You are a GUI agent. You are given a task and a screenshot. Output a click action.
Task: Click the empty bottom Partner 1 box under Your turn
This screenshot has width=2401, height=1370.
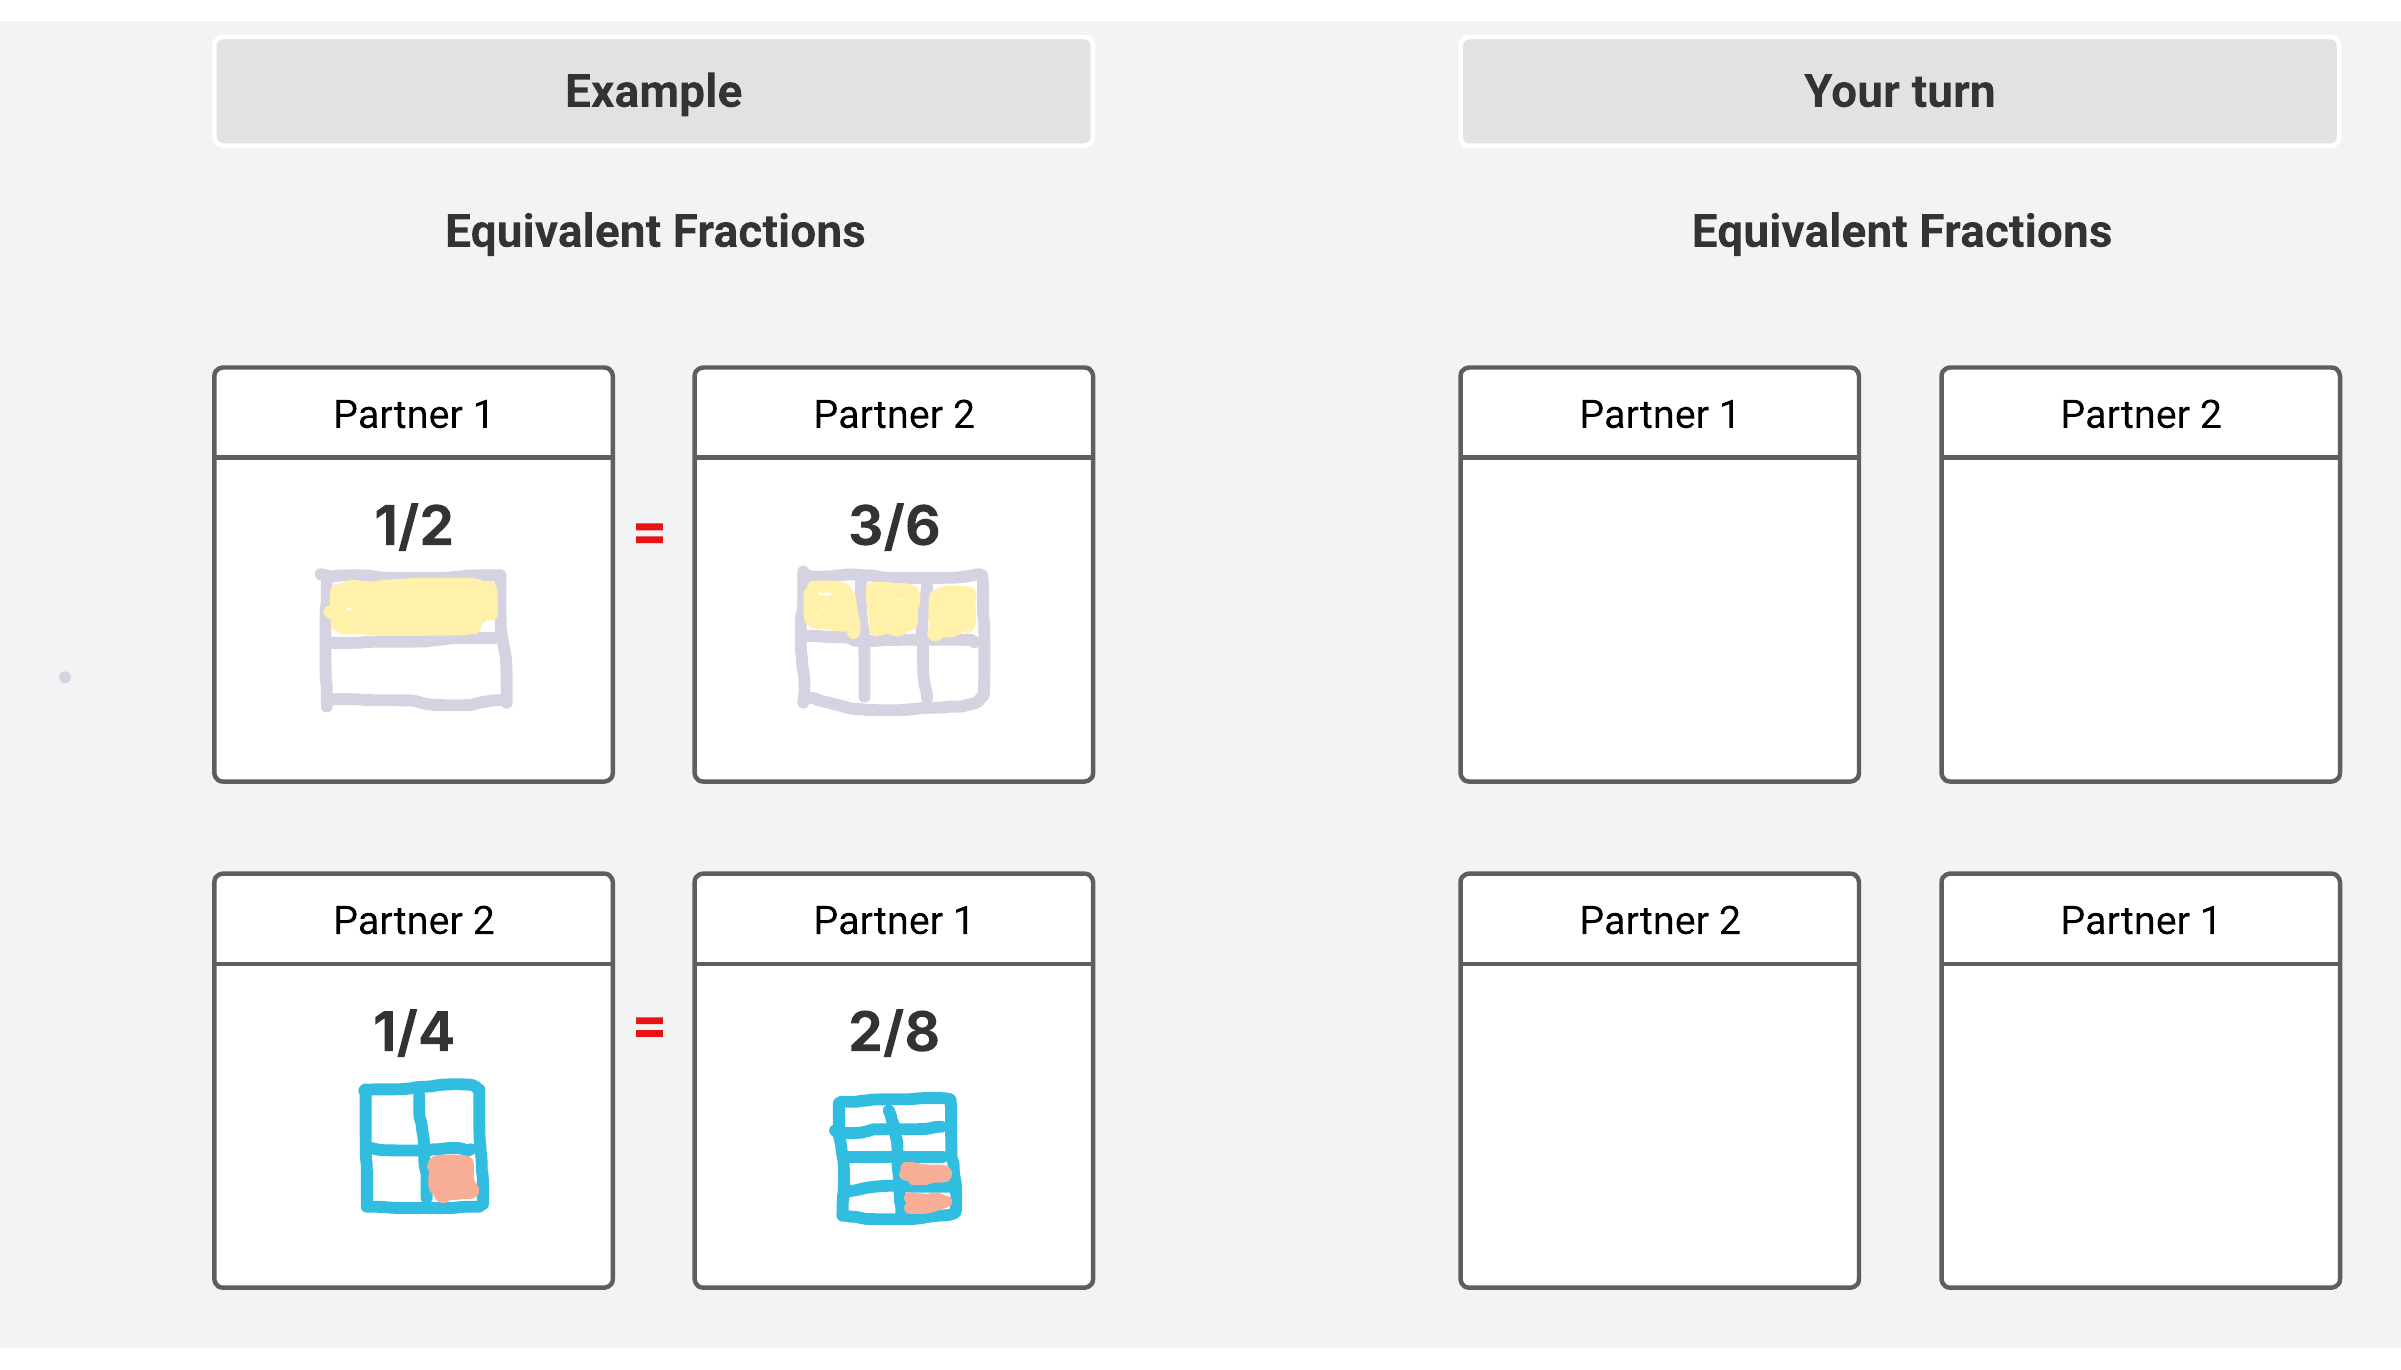point(2140,1124)
